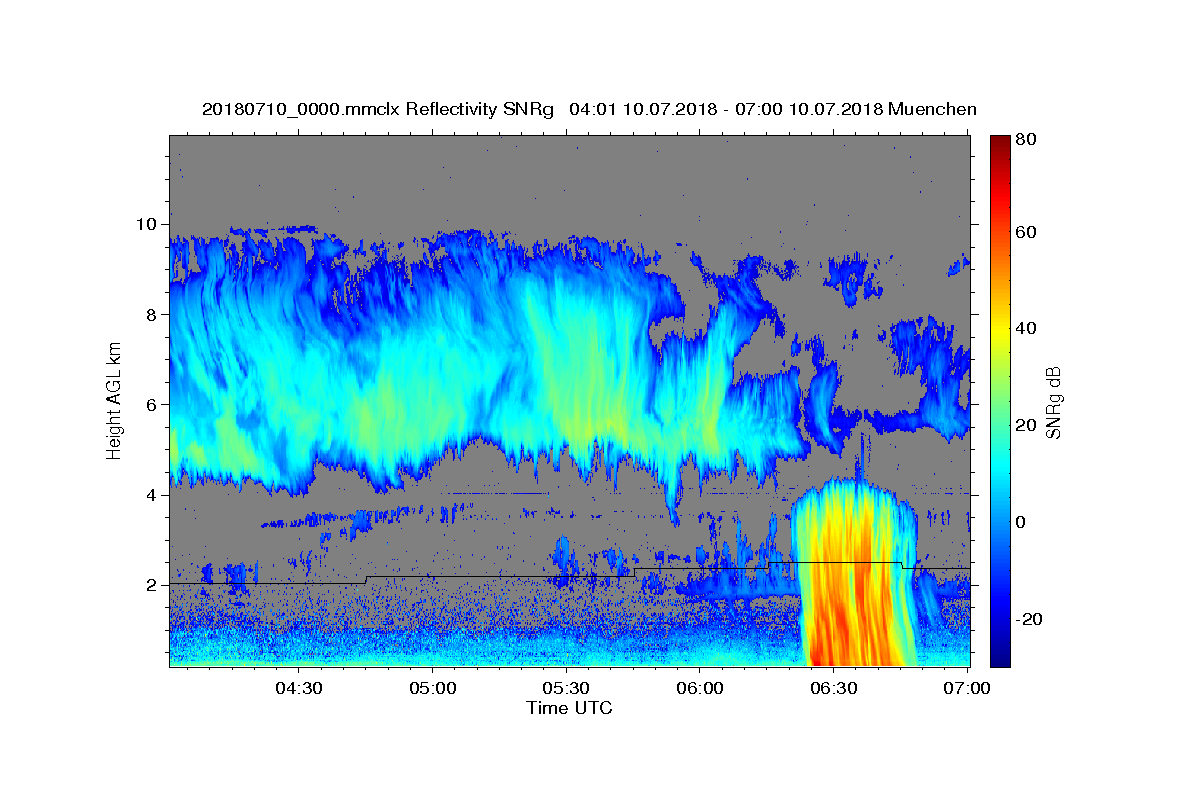Click the plot title text '20180710_0000.mmclx Reflectivity SNRg'

[378, 109]
